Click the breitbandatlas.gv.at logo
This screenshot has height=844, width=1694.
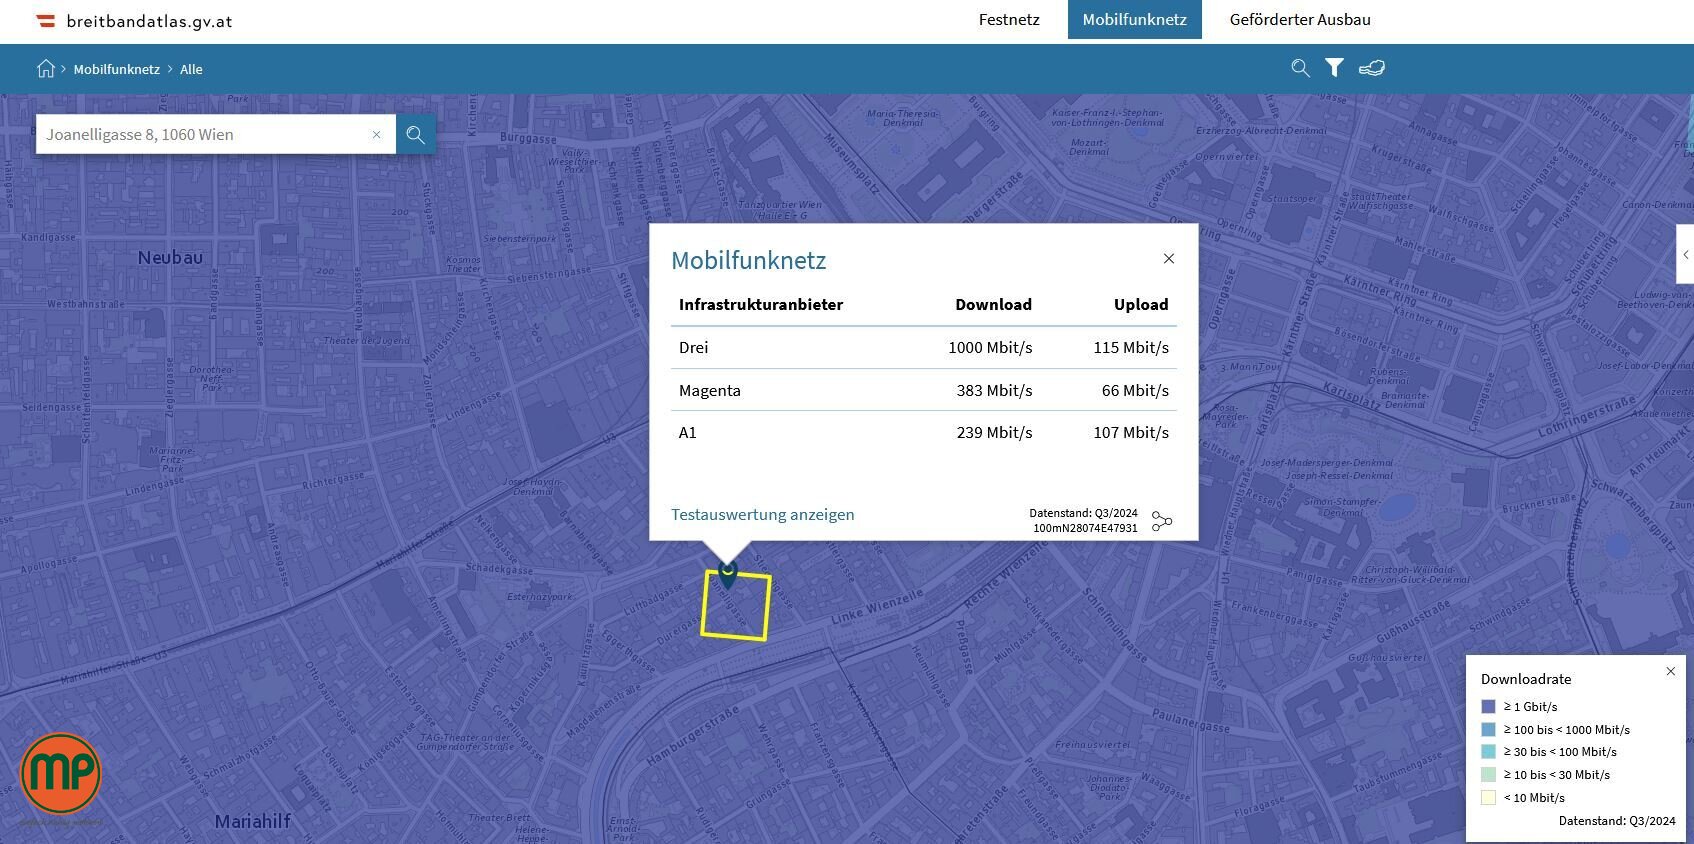(x=134, y=21)
